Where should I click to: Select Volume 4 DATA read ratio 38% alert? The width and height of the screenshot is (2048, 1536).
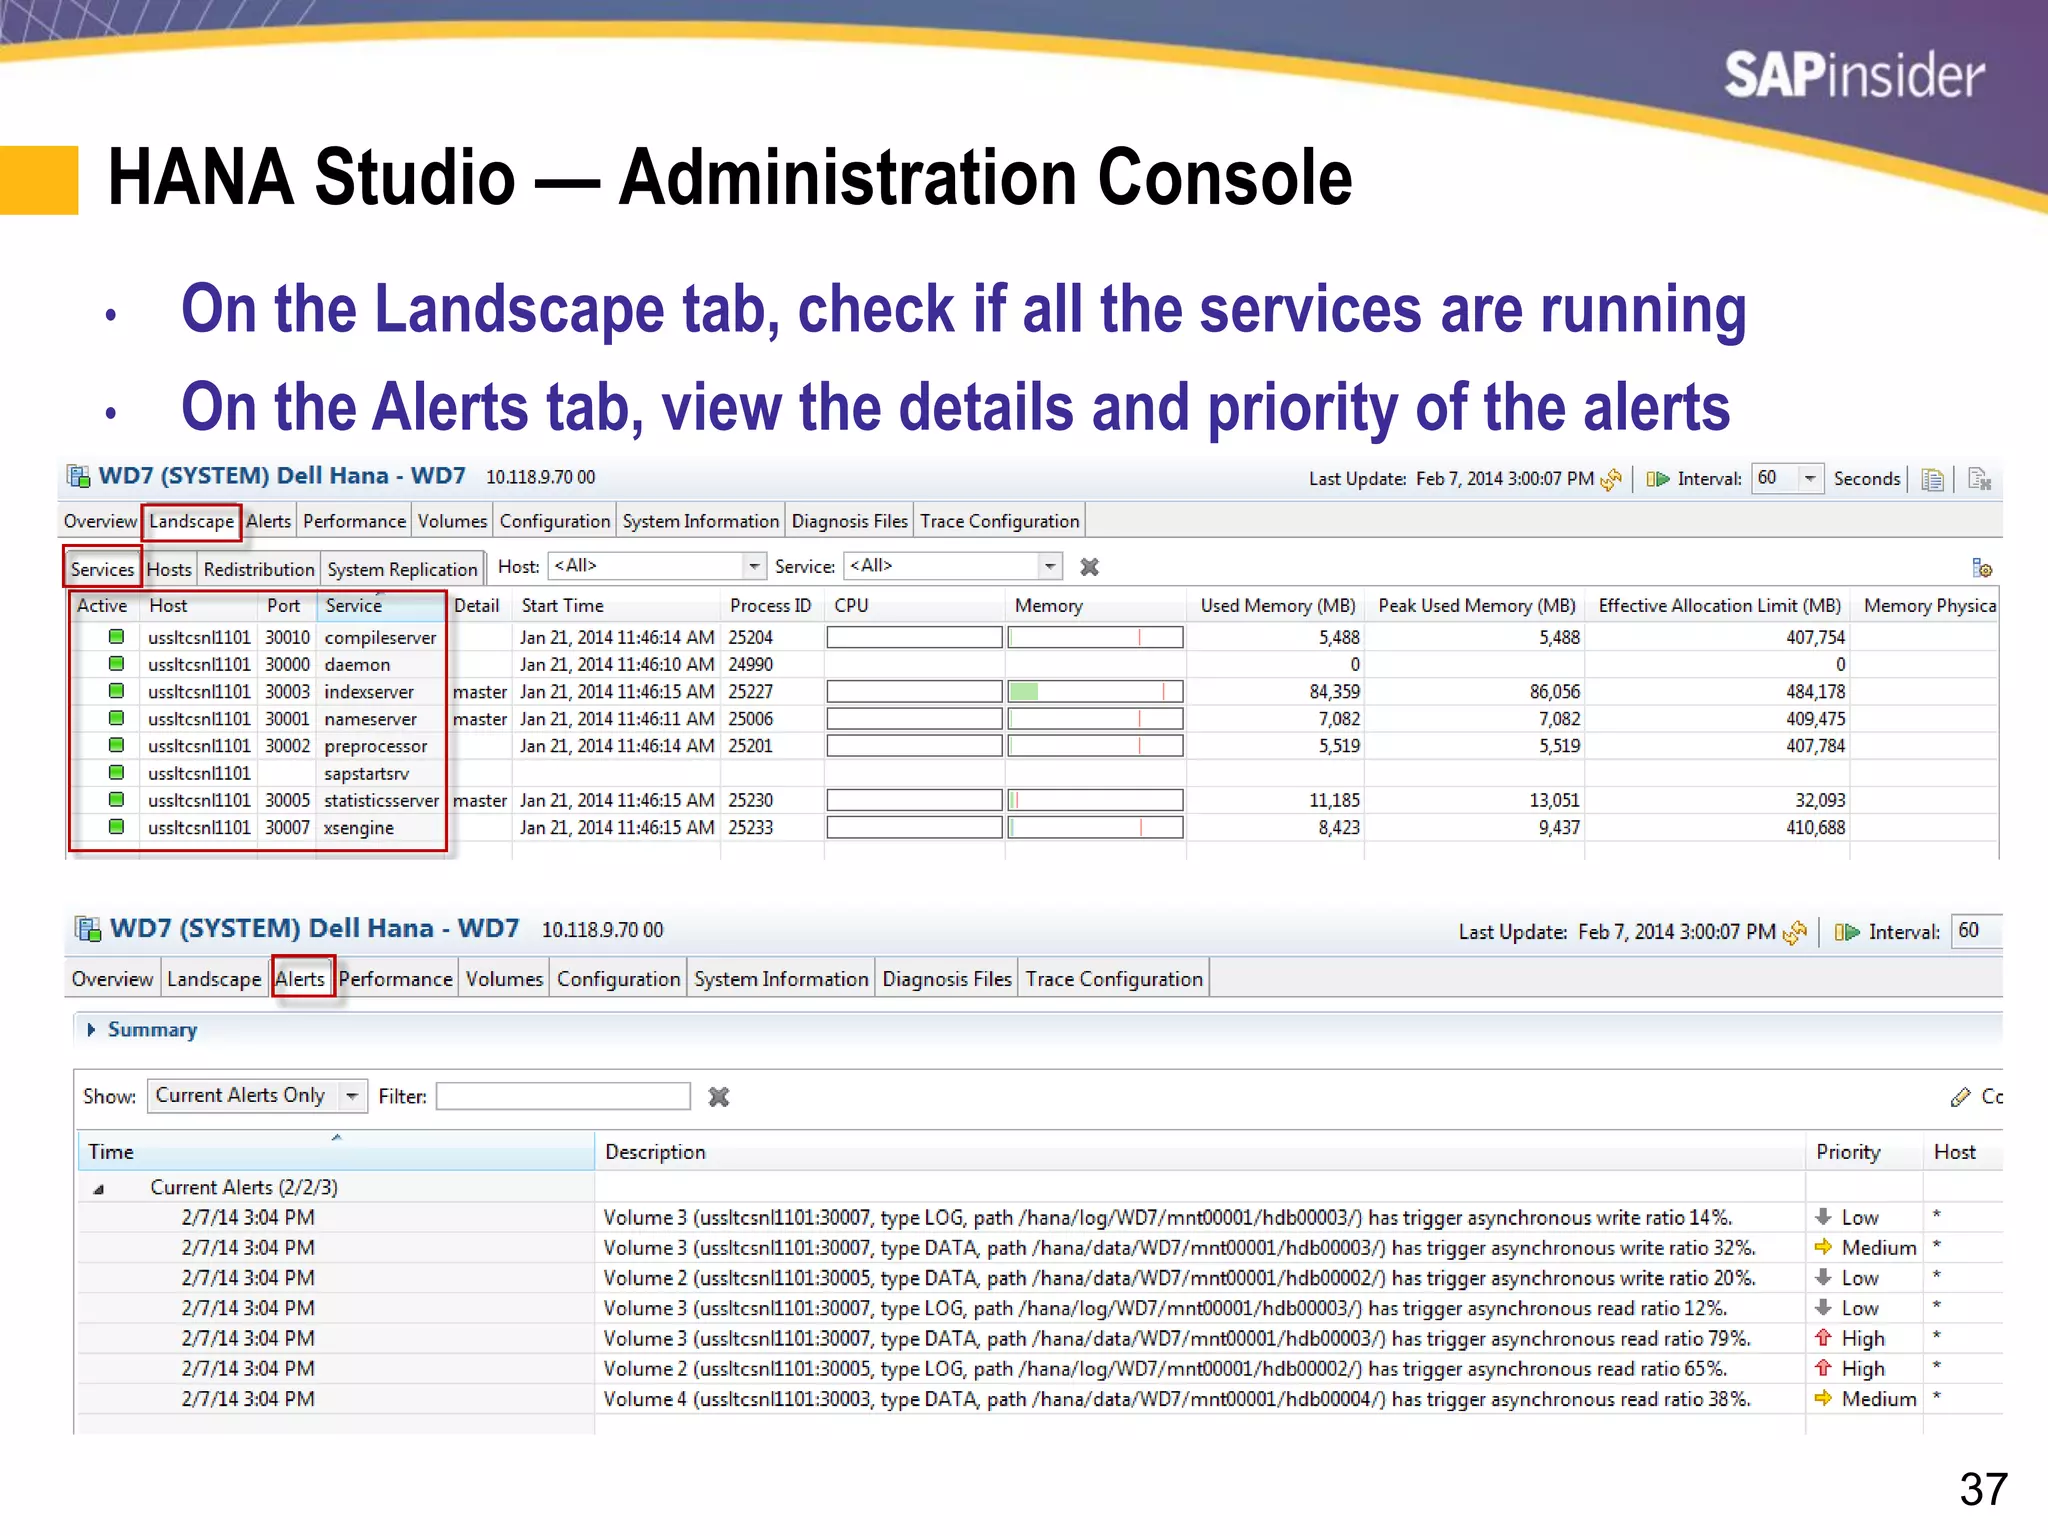(1177, 1399)
